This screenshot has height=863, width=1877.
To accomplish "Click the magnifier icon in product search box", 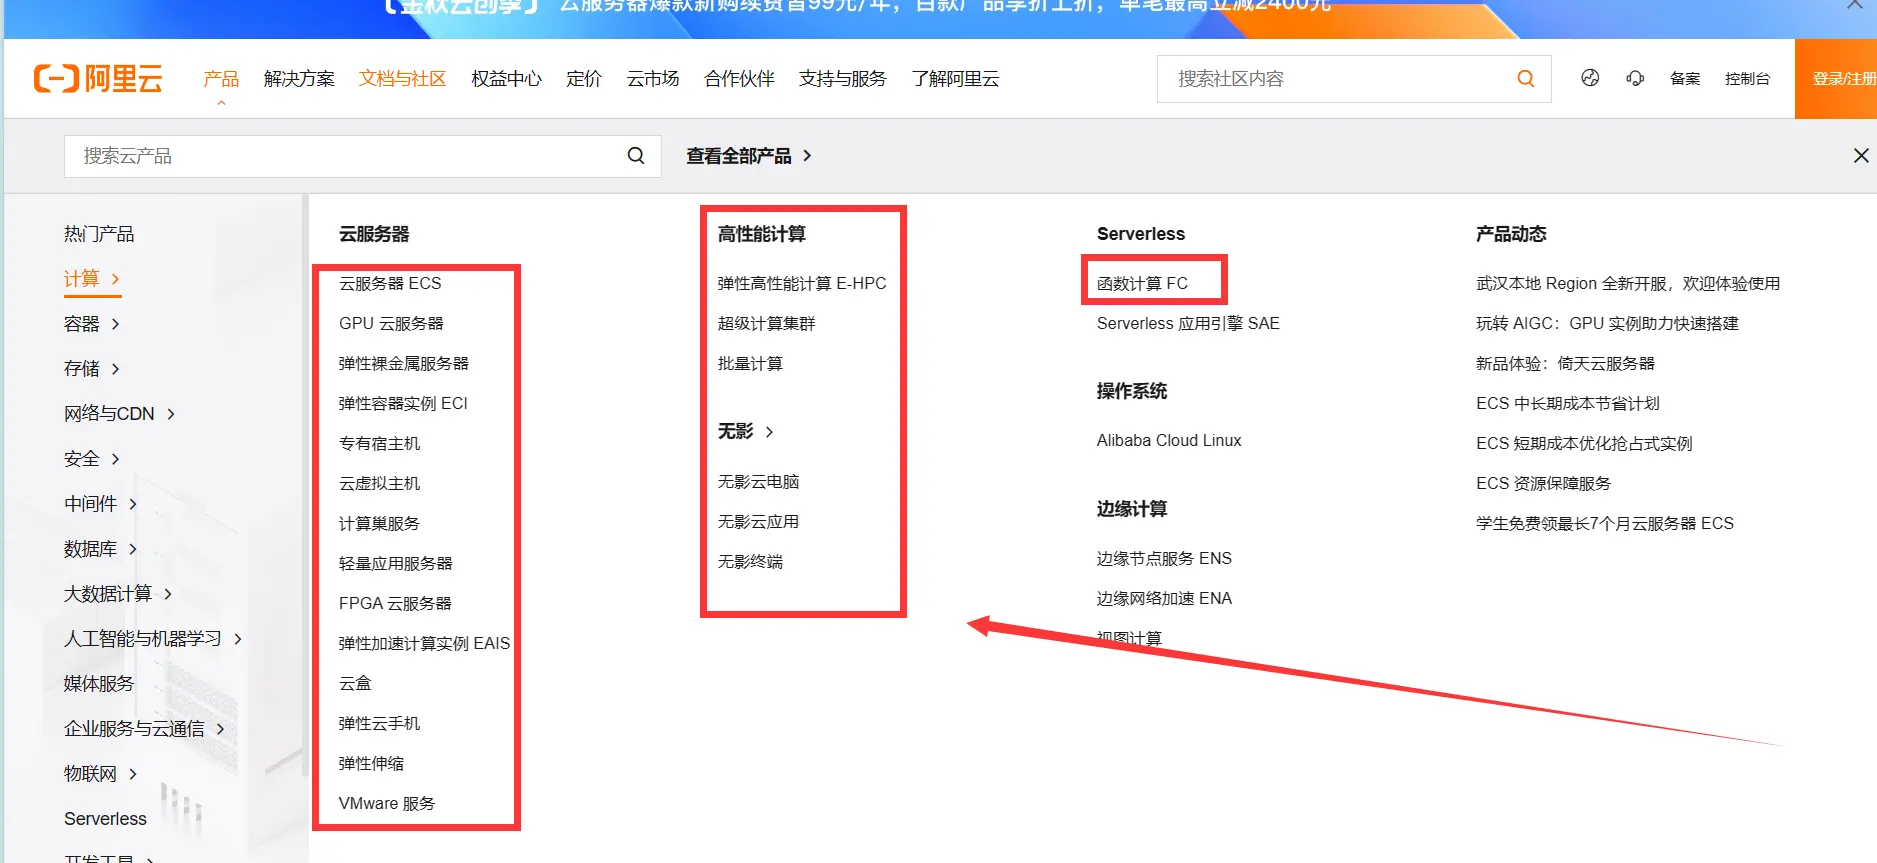I will pyautogui.click(x=636, y=156).
